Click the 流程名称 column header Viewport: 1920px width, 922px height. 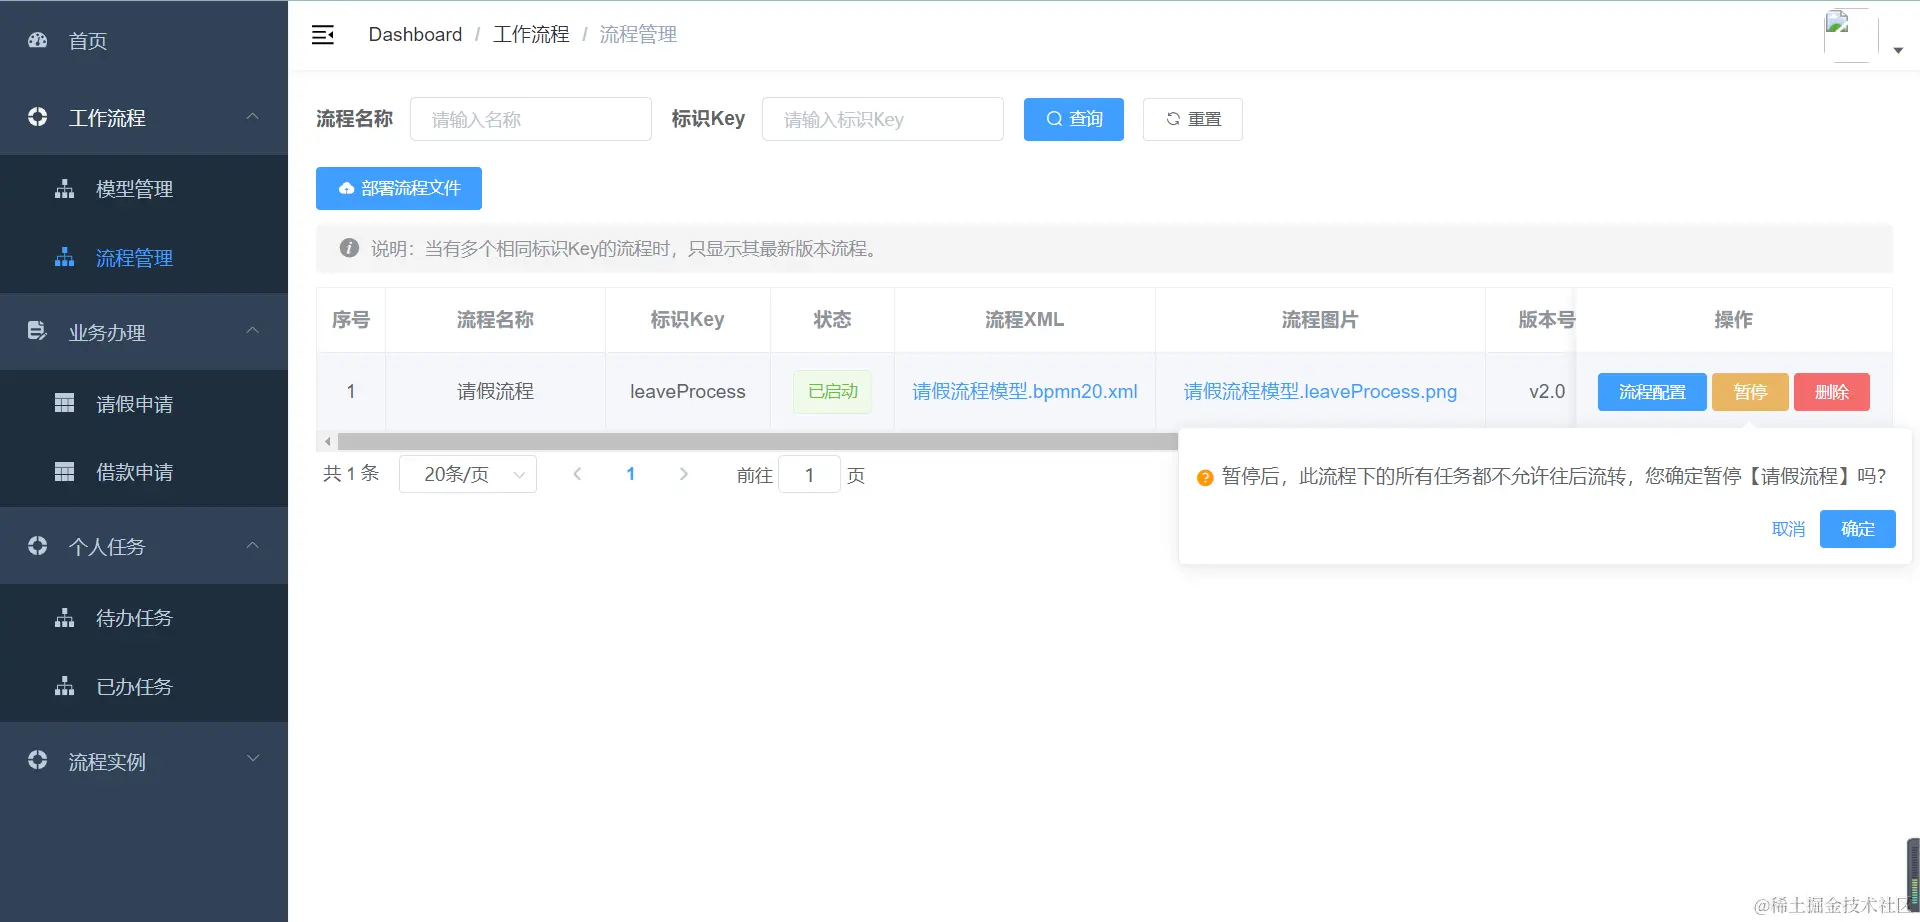[495, 320]
